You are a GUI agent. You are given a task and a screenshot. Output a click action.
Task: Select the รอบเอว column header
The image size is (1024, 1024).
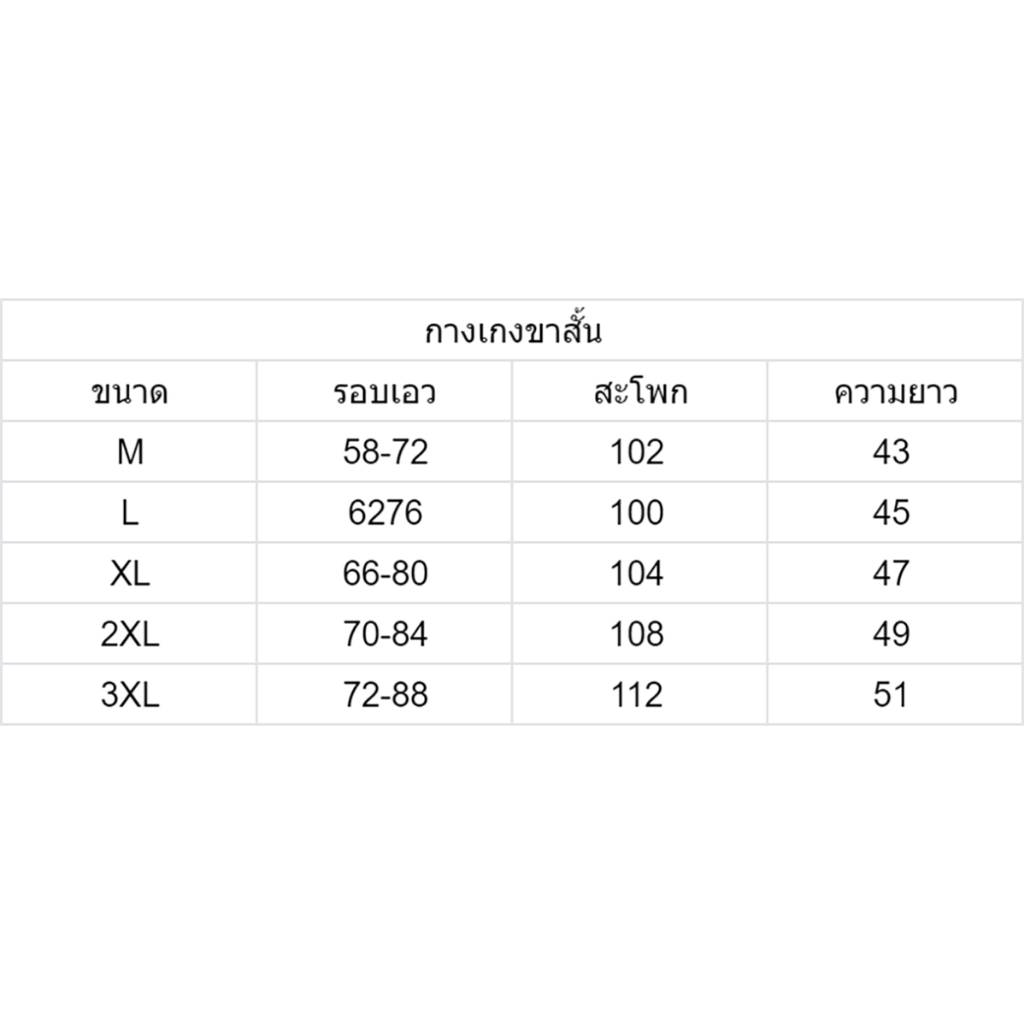385,392
